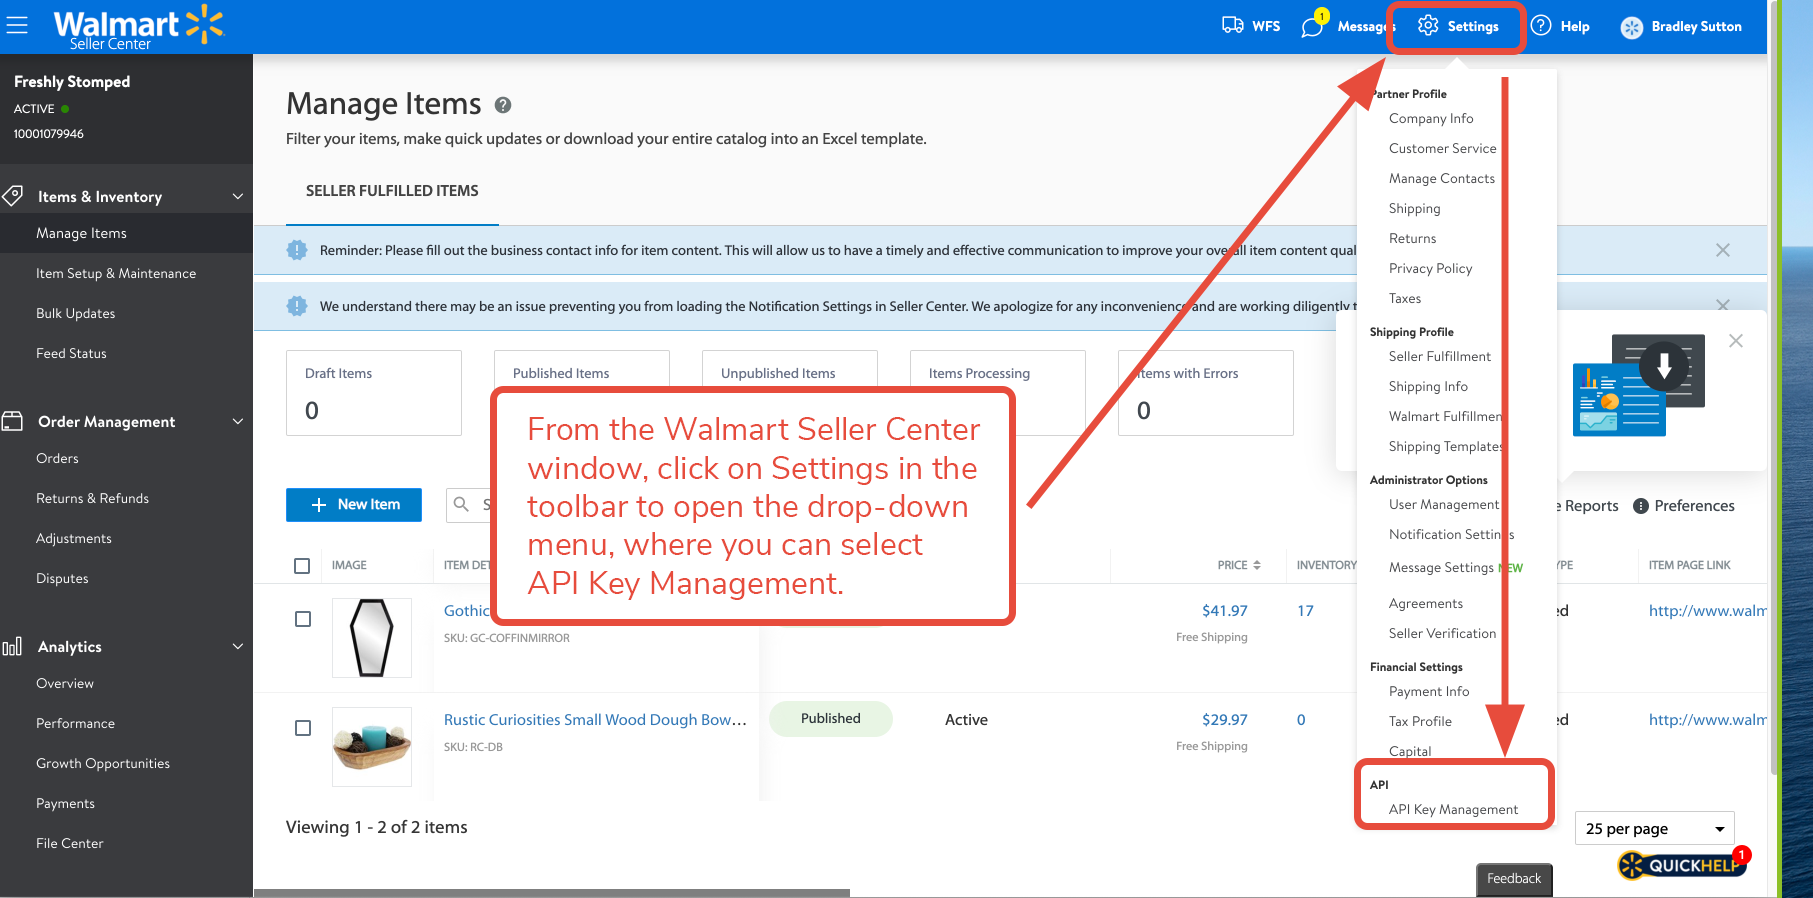Open Rustic Curiosities Small Wood Dough Bowl link
The height and width of the screenshot is (898, 1813).
pos(595,720)
